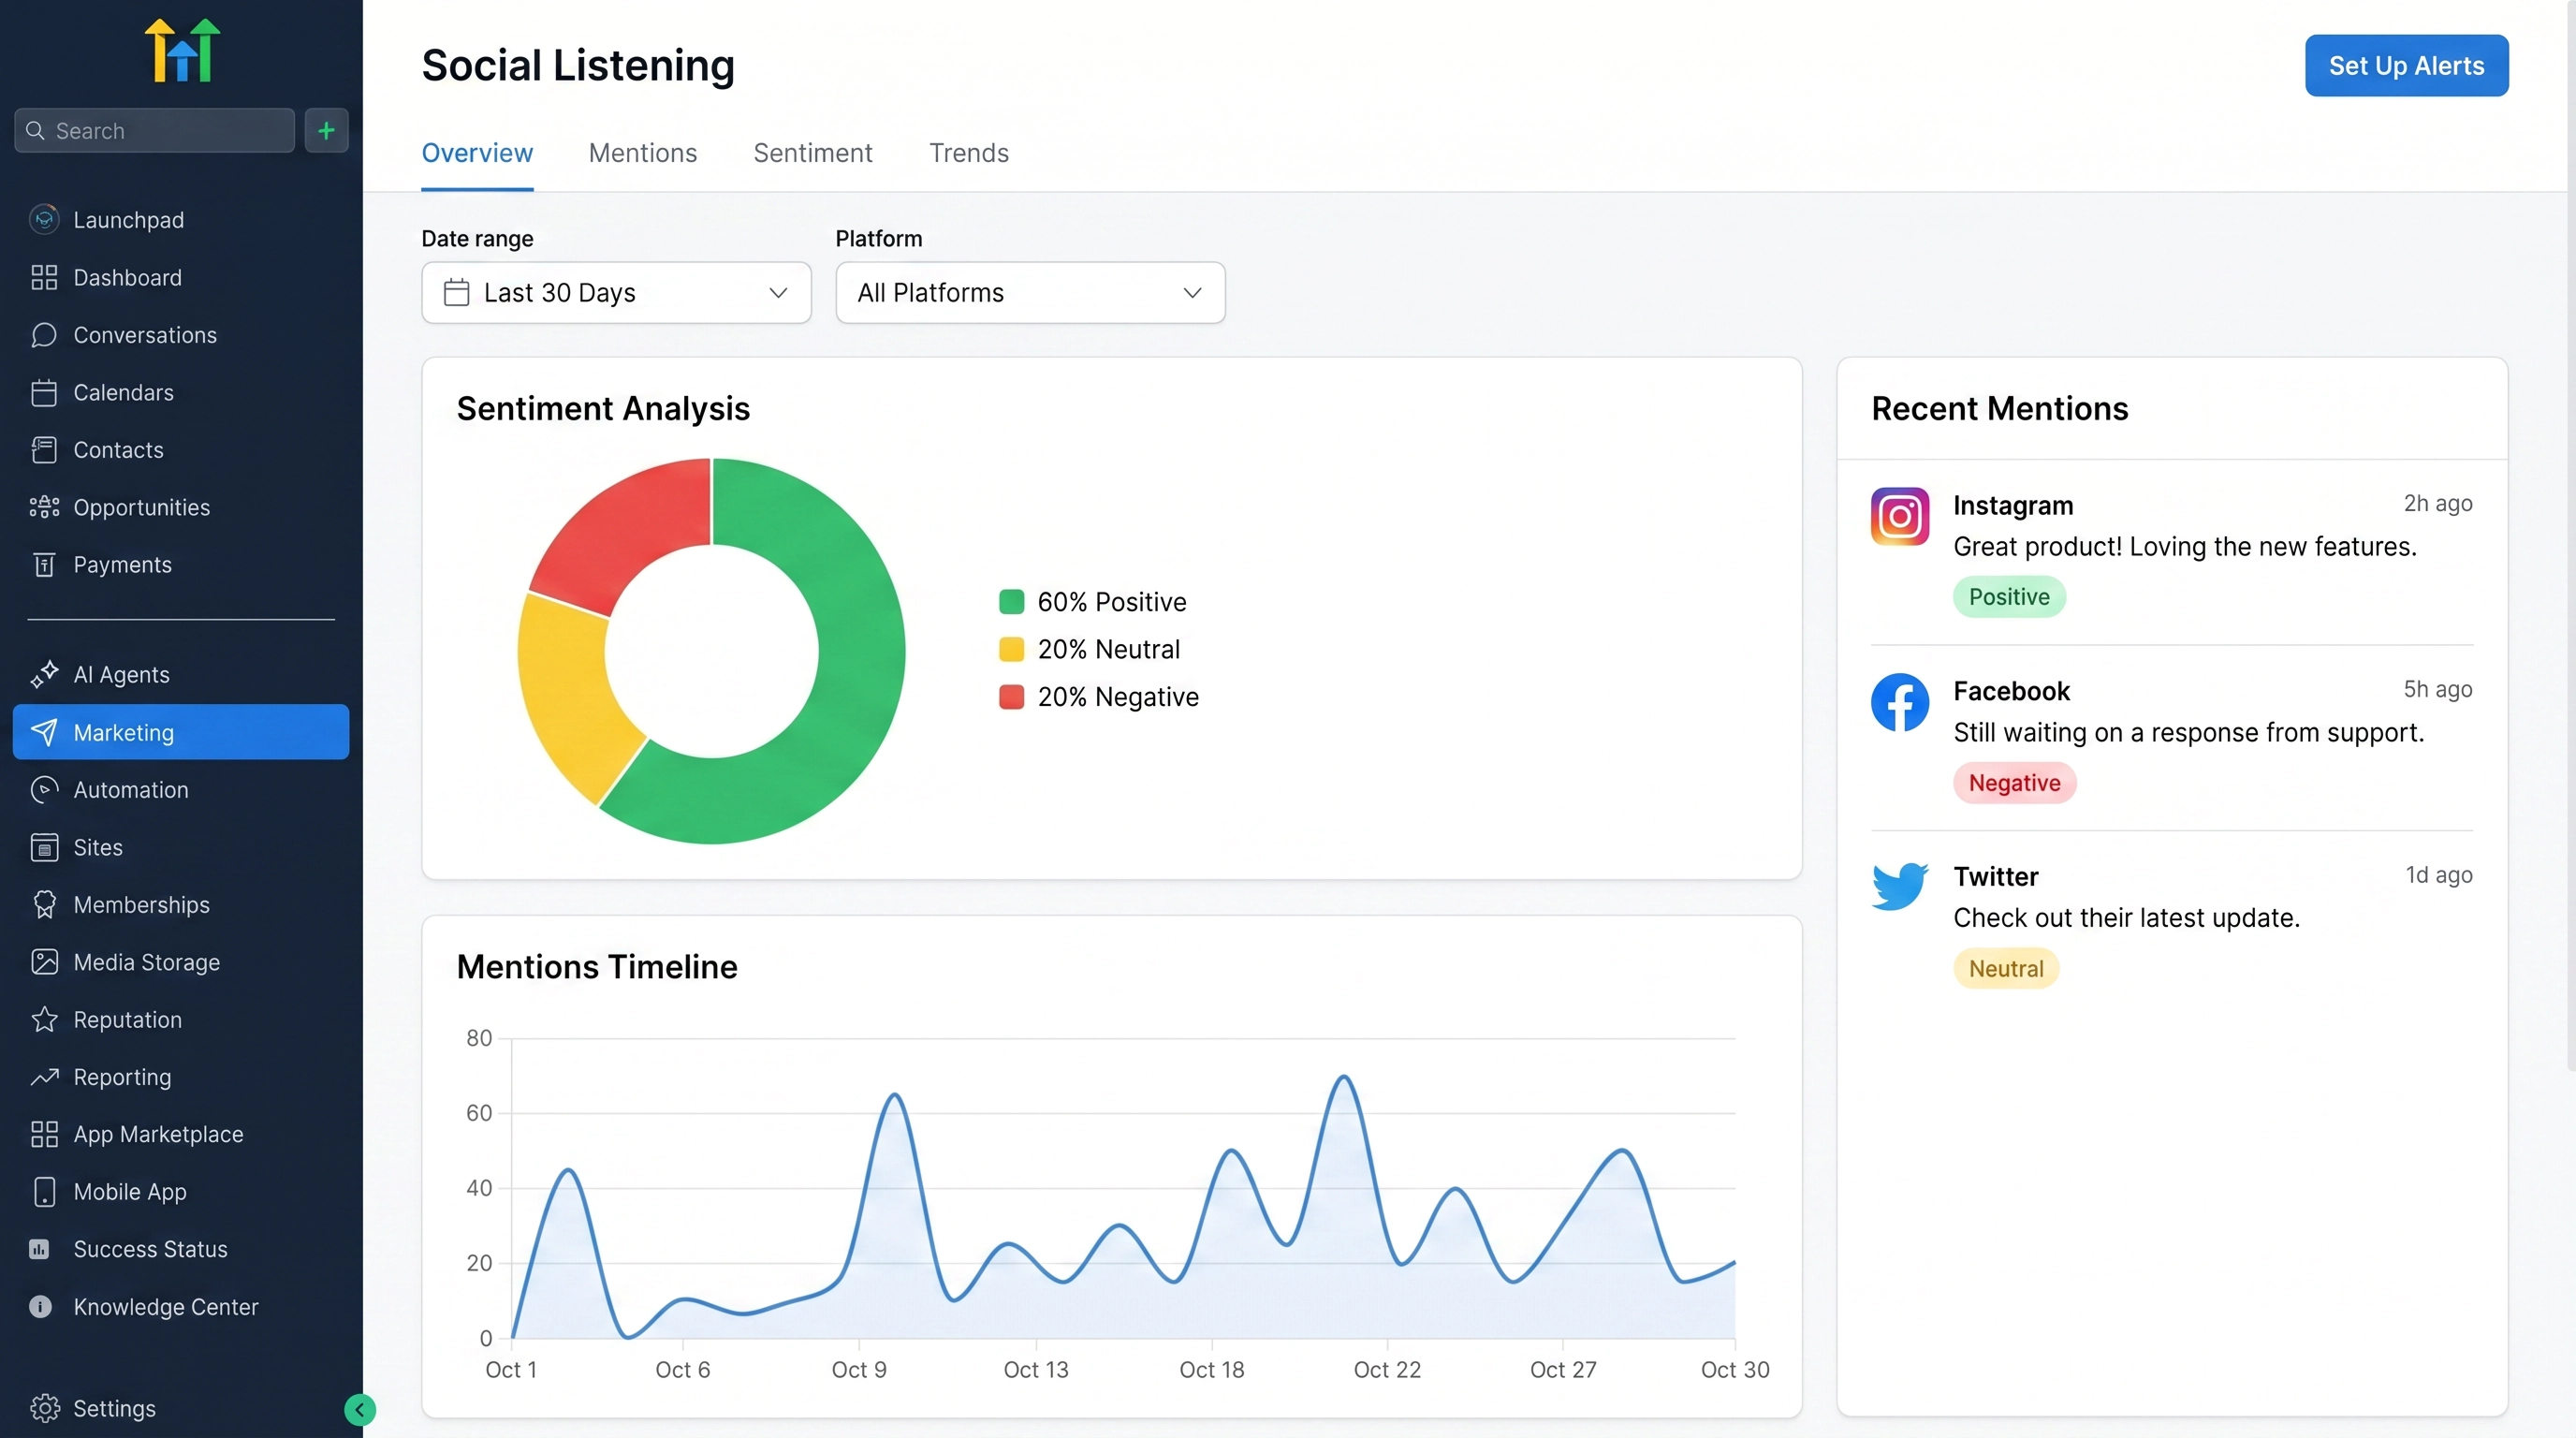Click the yellow Neutral legend swatch

1011,649
